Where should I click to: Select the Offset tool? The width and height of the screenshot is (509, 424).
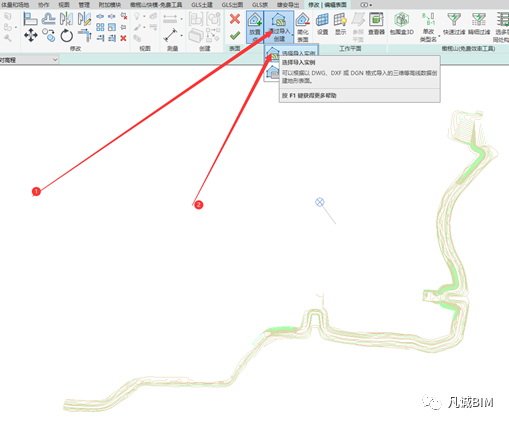click(x=48, y=19)
